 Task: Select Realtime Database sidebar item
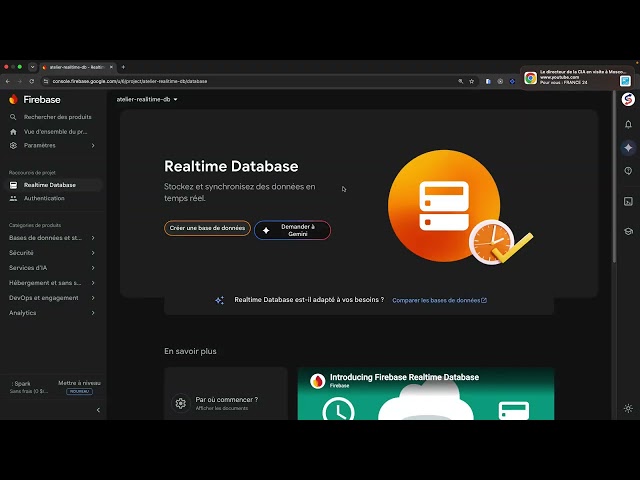pyautogui.click(x=53, y=185)
